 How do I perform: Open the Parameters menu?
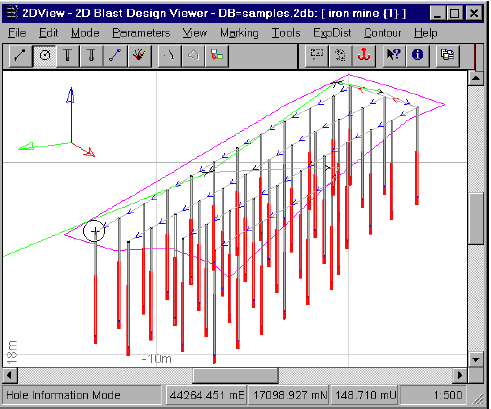(141, 33)
